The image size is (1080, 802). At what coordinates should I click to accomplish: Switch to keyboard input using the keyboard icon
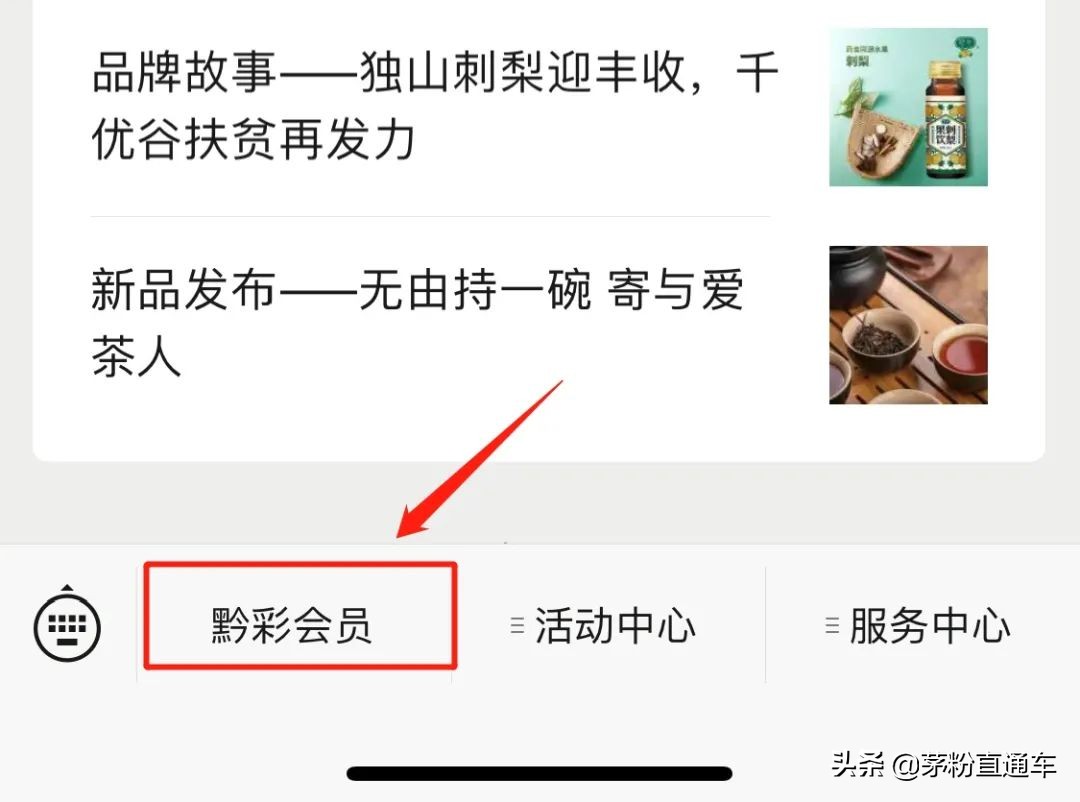pyautogui.click(x=67, y=624)
